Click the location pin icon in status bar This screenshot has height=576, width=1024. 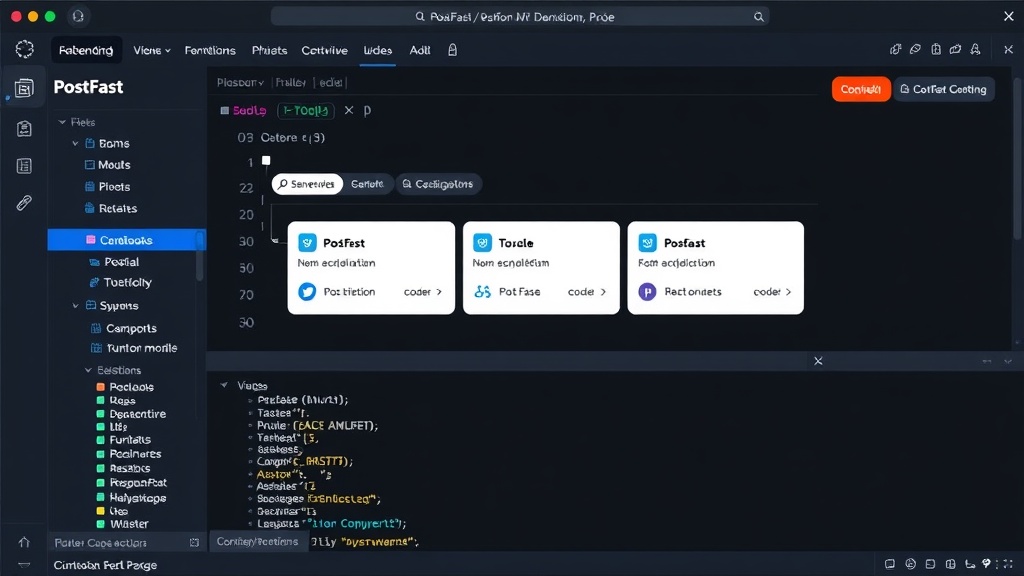(986, 564)
